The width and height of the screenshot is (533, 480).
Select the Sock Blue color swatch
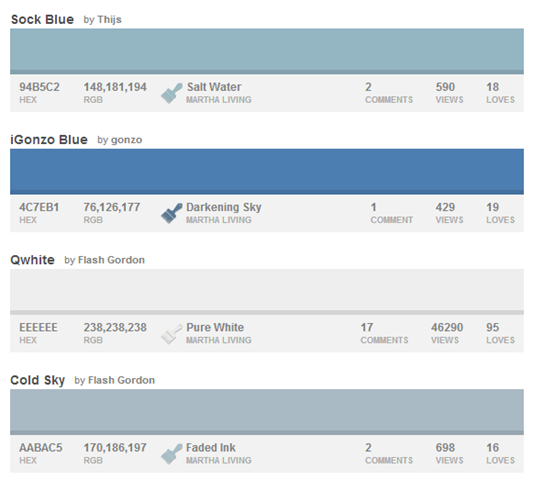[x=267, y=51]
